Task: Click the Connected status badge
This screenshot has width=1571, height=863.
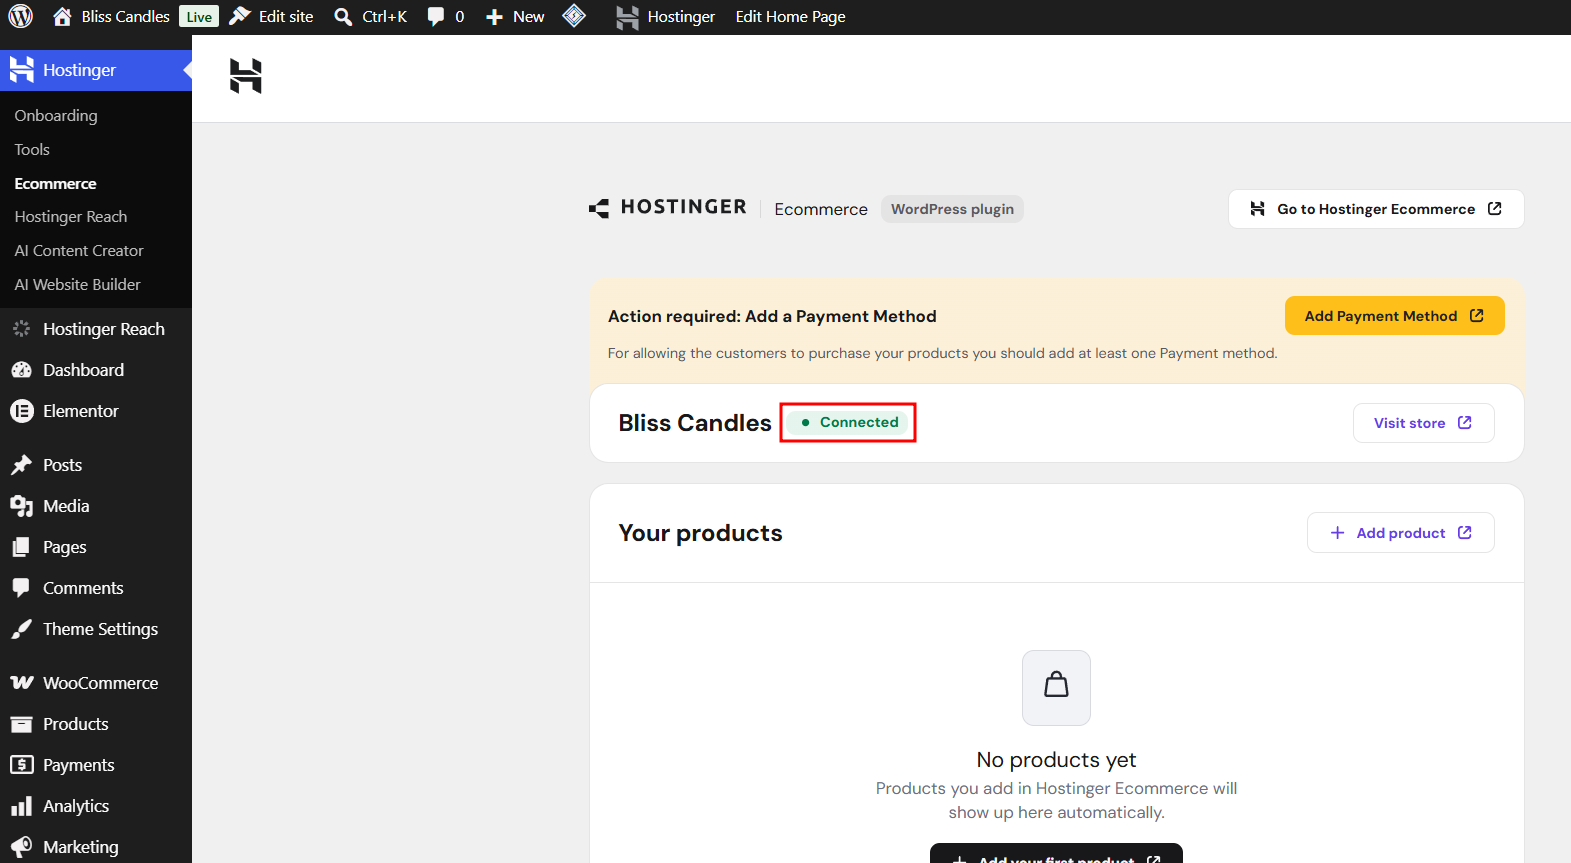Action: 848,422
